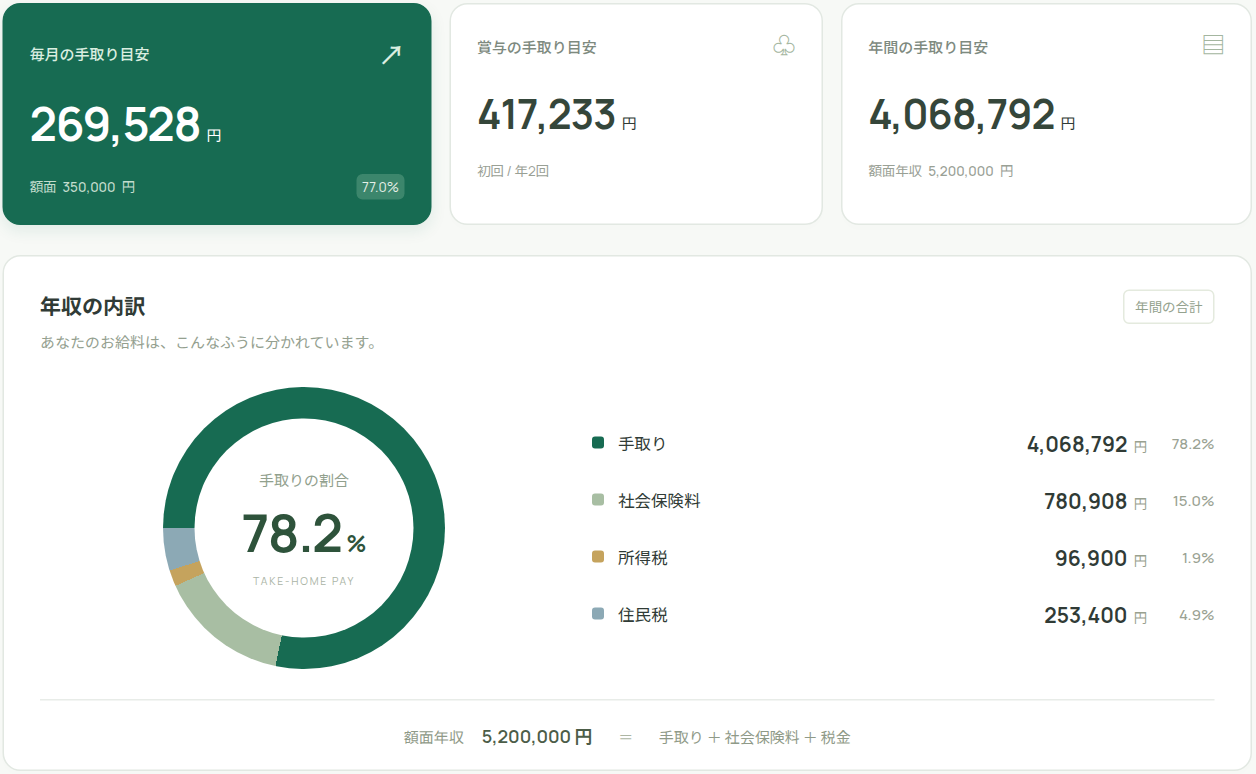Click the 417,233 bonus take-home amount
1256x774 pixels.
(x=547, y=115)
